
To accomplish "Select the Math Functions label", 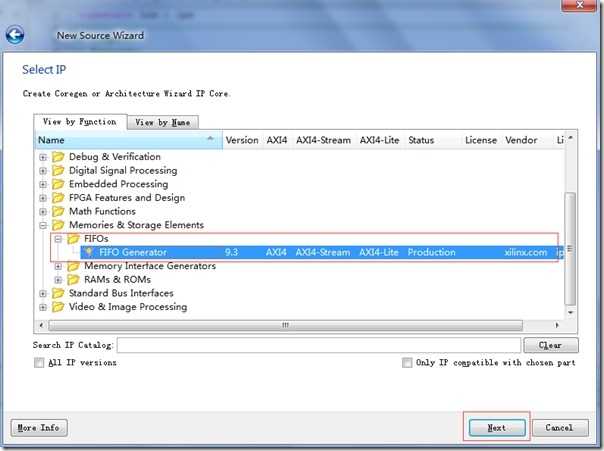I will pyautogui.click(x=102, y=211).
